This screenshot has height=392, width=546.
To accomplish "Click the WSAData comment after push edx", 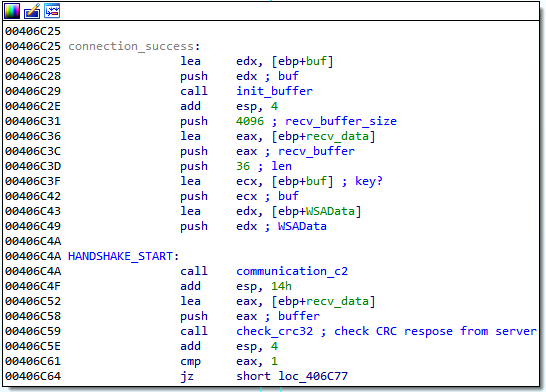I will pos(302,226).
